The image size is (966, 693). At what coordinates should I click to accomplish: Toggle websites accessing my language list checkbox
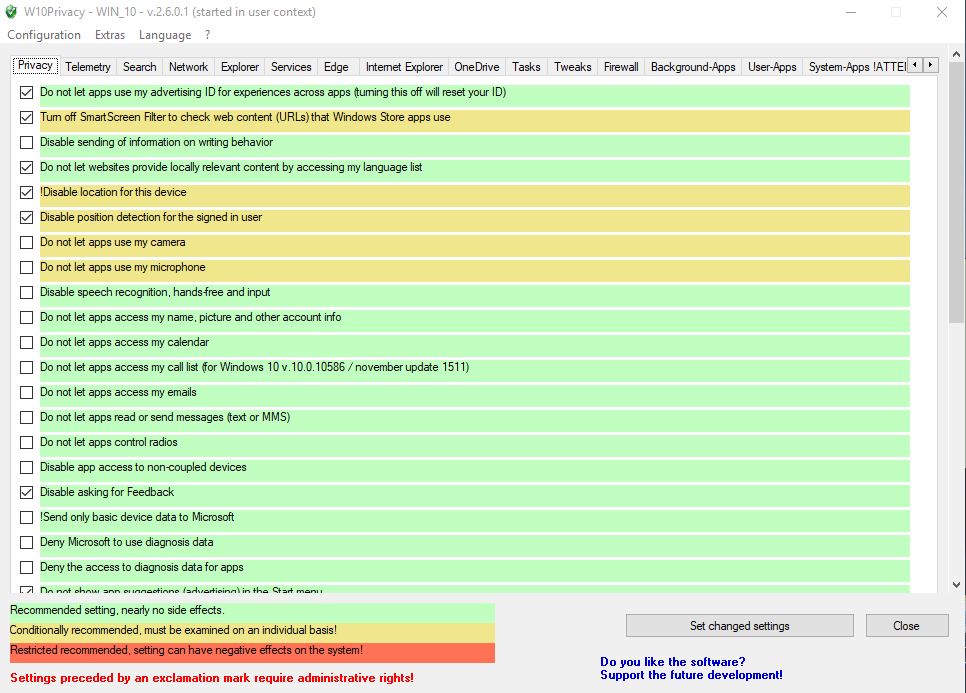(x=26, y=168)
